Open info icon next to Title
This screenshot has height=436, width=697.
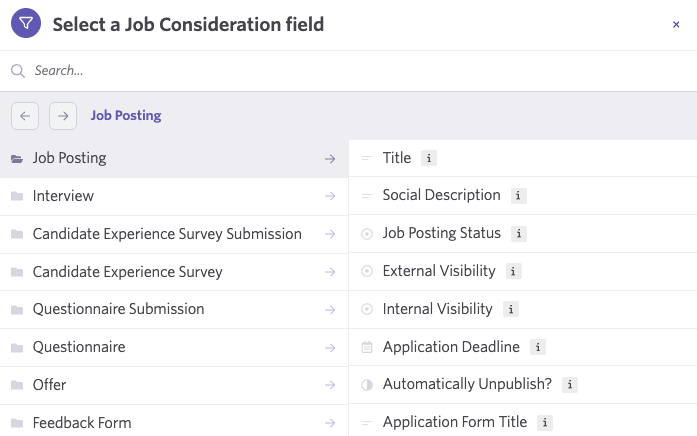click(429, 158)
